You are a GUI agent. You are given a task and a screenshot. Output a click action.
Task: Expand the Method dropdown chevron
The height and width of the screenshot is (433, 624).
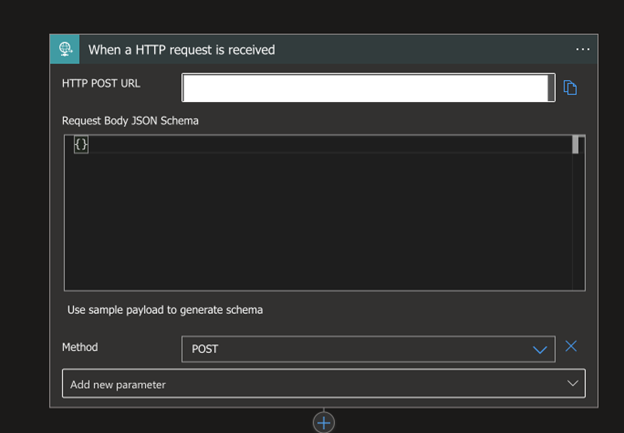pyautogui.click(x=541, y=349)
